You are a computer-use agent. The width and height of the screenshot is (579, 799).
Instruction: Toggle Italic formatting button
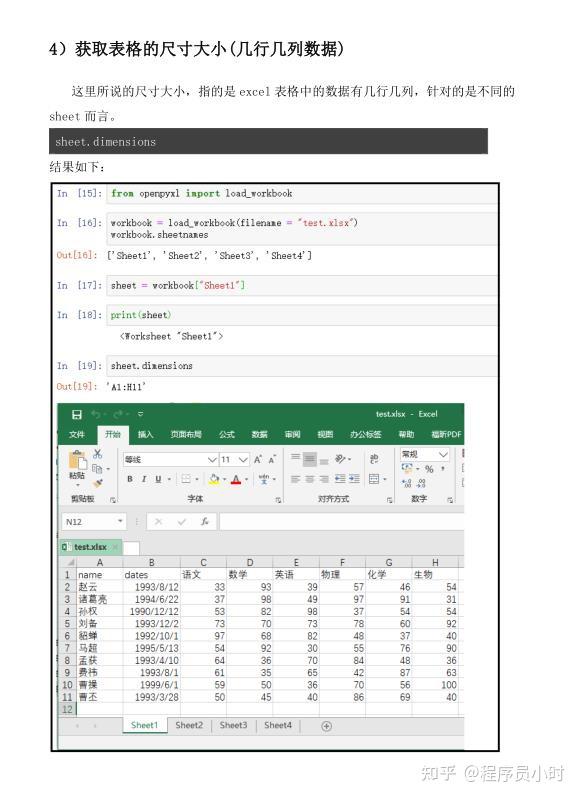tap(144, 479)
